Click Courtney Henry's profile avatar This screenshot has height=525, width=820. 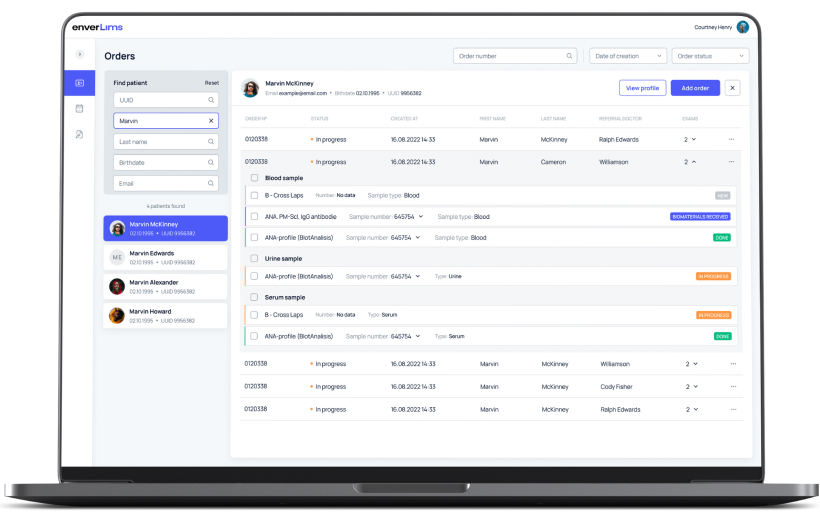click(x=742, y=27)
